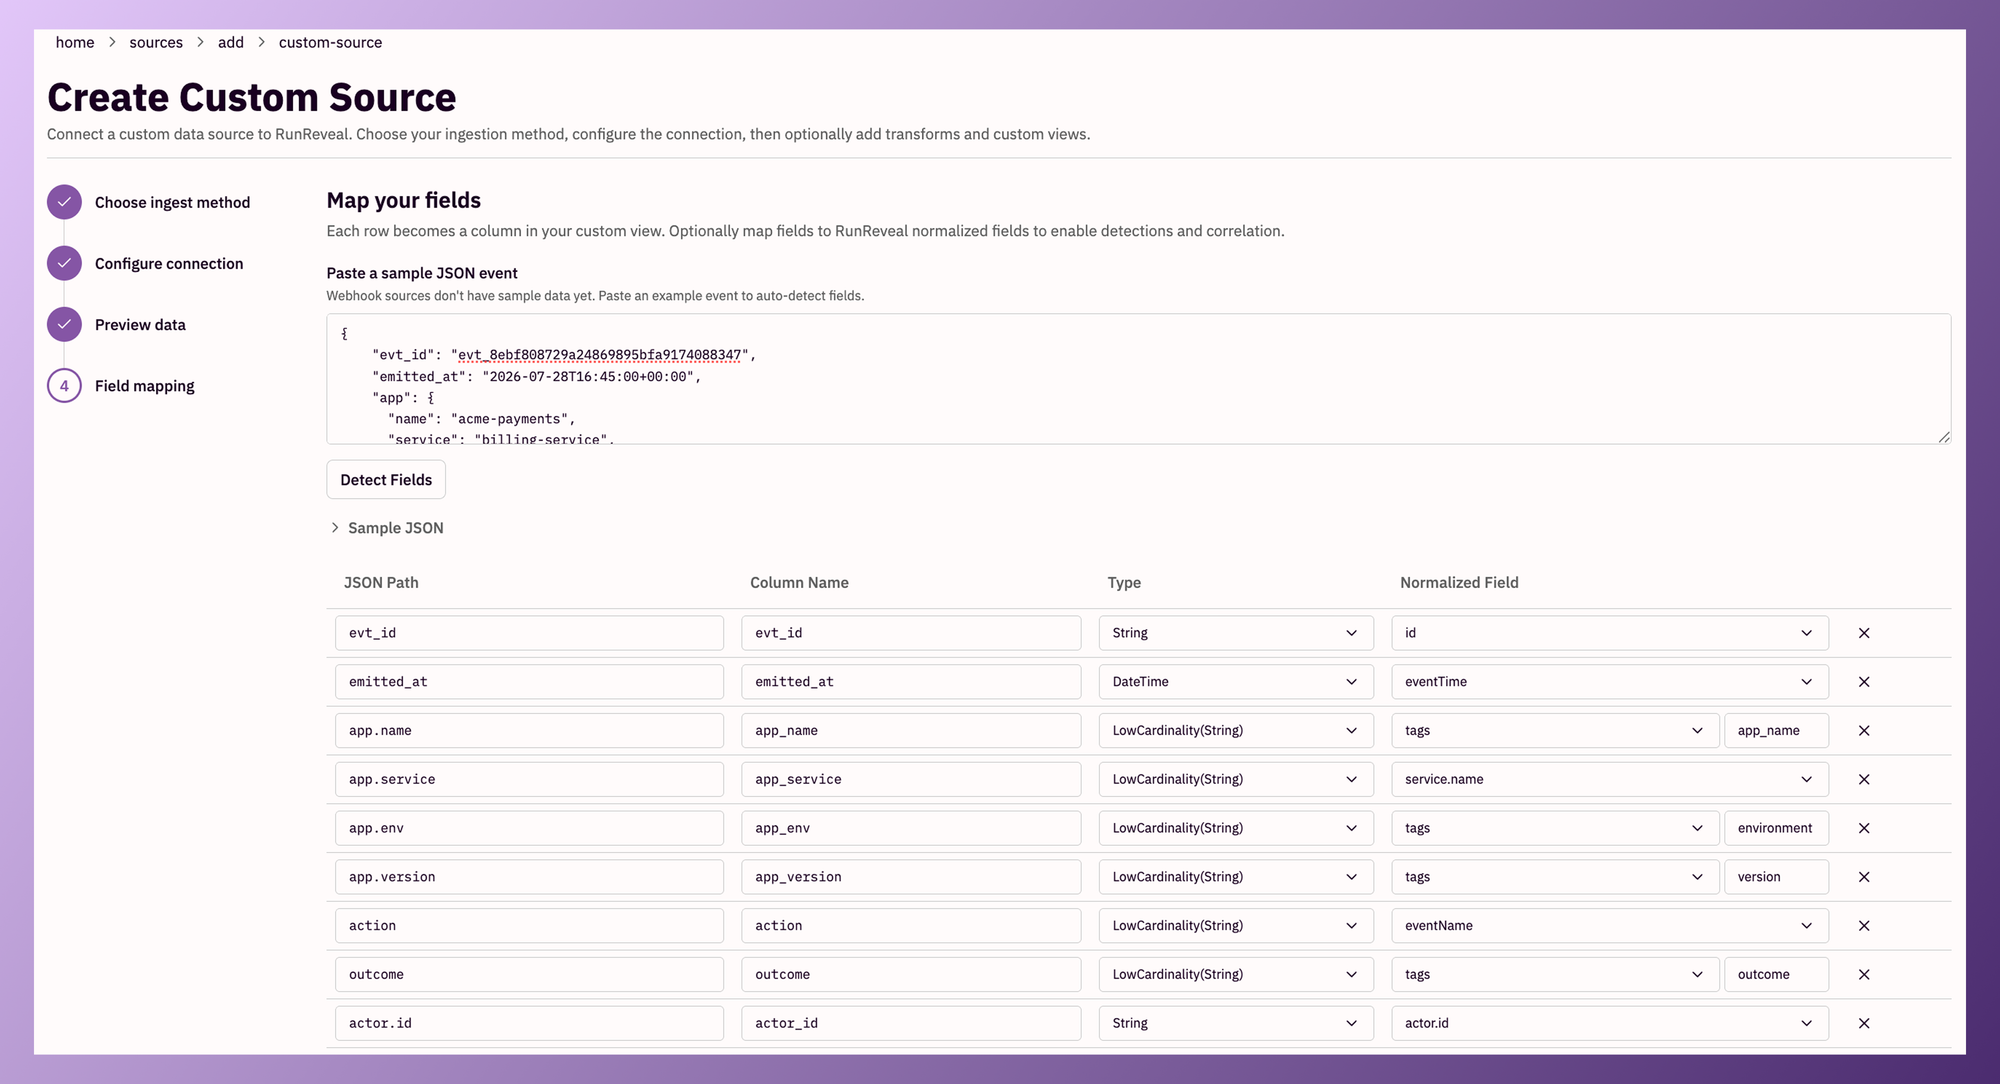Remove the emitted_at mapping row
The image size is (2000, 1084).
[x=1864, y=682]
